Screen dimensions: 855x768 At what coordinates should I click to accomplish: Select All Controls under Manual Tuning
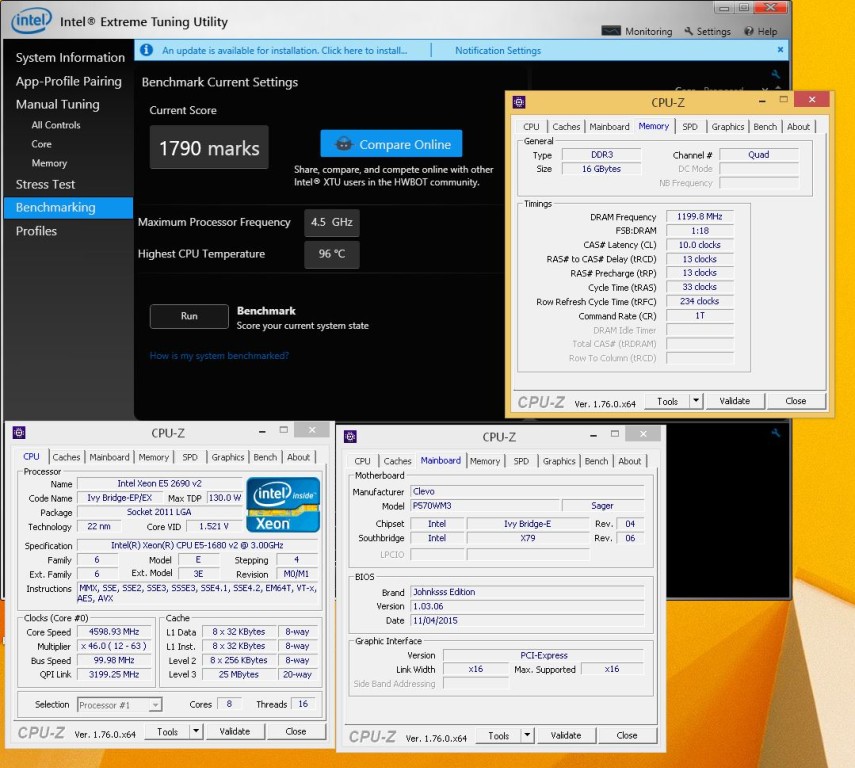tap(56, 125)
